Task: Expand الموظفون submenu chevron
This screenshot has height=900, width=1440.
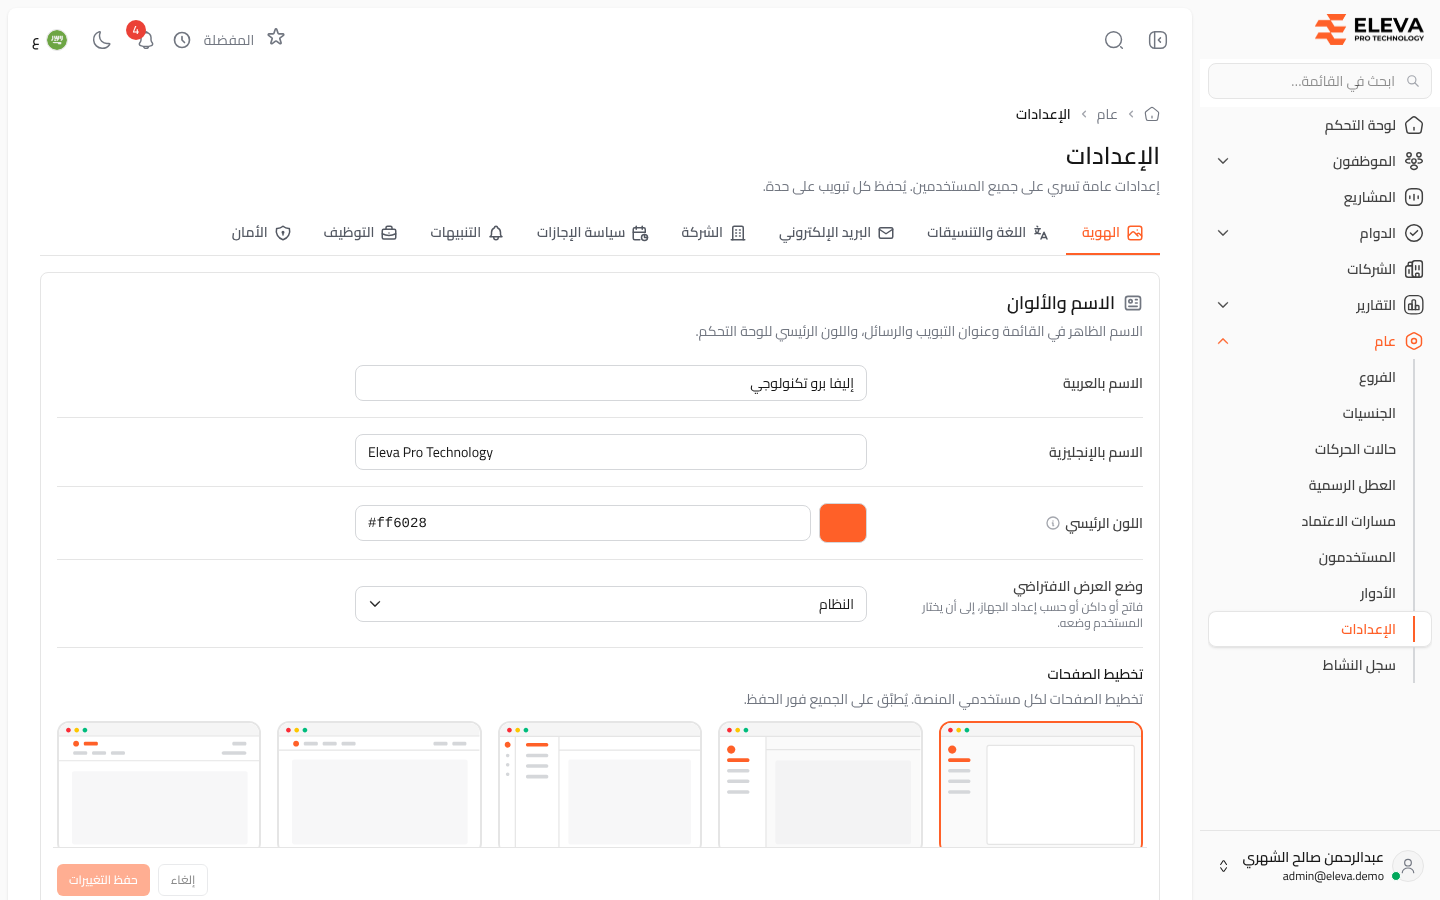Action: coord(1223,161)
